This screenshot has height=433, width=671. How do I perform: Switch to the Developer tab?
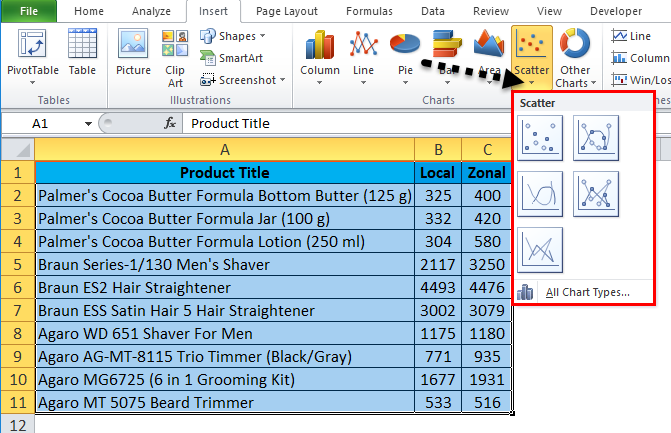pyautogui.click(x=616, y=11)
